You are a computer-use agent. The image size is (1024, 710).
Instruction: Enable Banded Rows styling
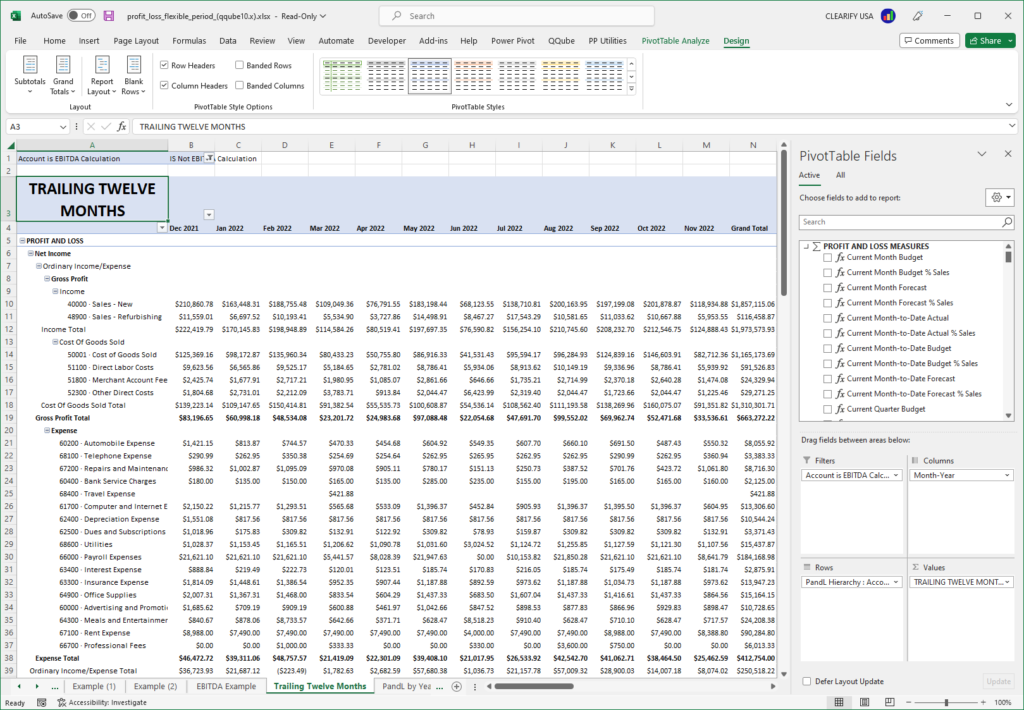[x=237, y=63]
